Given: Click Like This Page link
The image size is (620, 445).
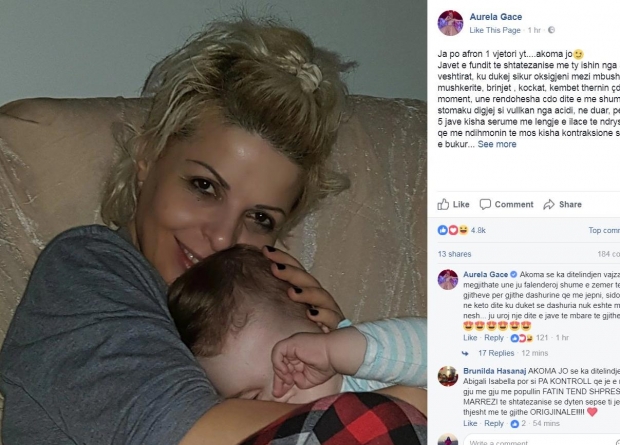Looking at the screenshot, I should [x=495, y=30].
